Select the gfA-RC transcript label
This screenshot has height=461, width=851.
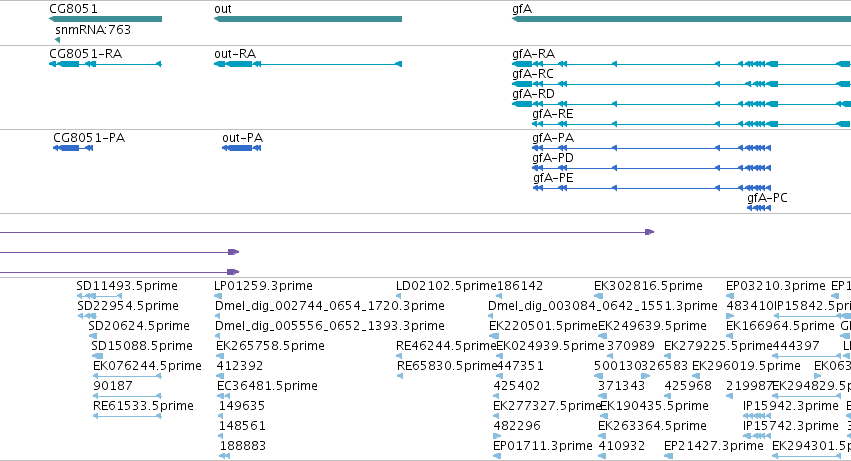point(533,74)
